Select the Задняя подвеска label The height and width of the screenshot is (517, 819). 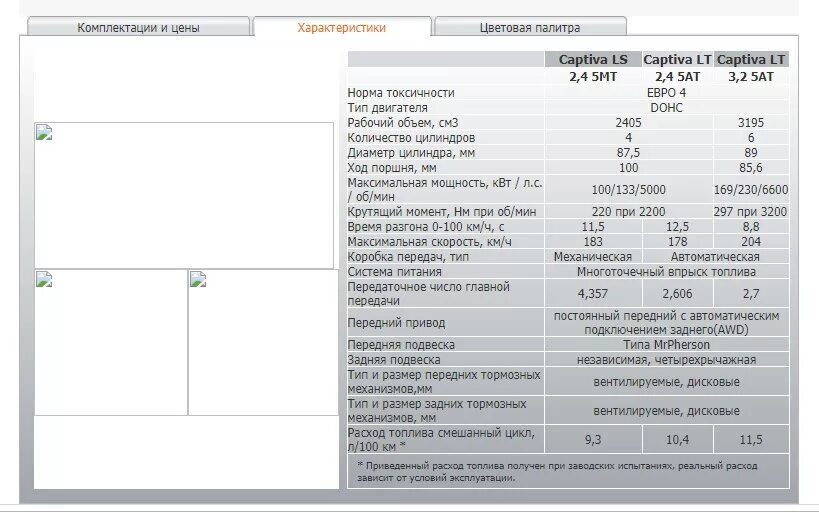(394, 360)
